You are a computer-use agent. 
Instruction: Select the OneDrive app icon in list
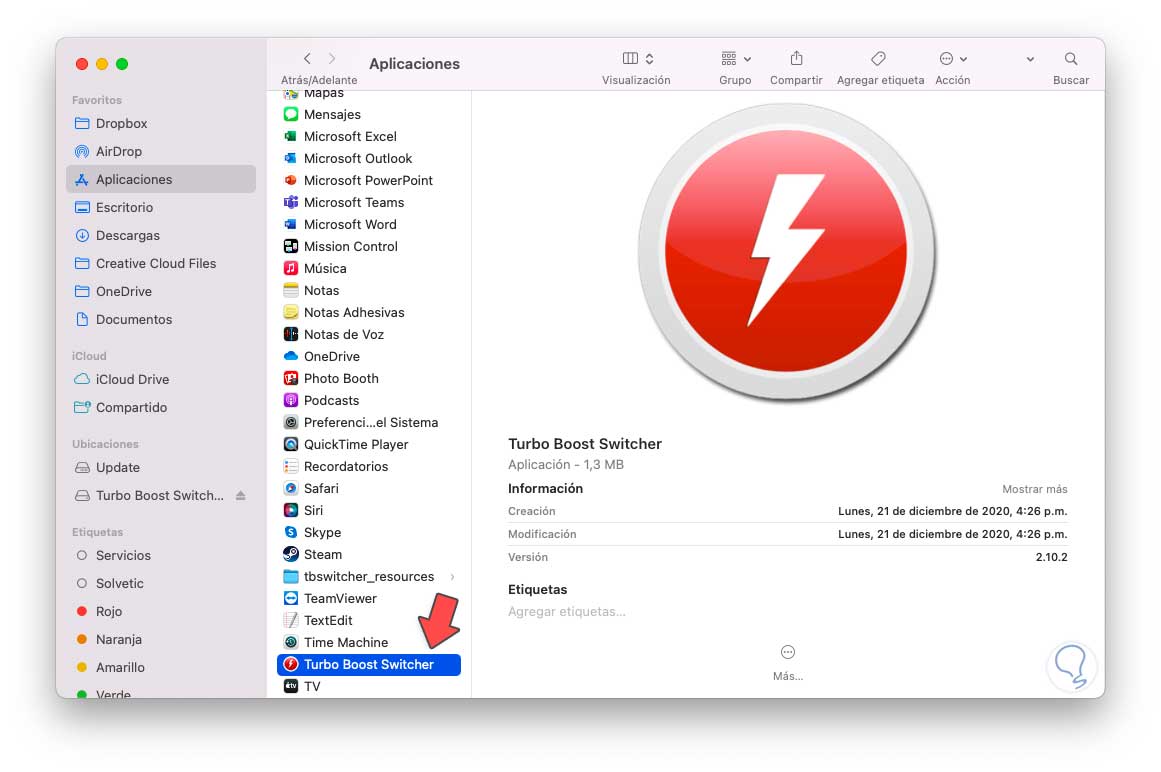291,356
